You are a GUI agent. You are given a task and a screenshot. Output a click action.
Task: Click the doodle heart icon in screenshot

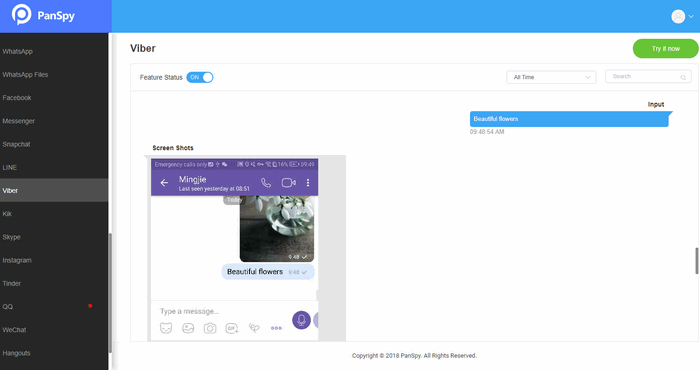point(254,328)
